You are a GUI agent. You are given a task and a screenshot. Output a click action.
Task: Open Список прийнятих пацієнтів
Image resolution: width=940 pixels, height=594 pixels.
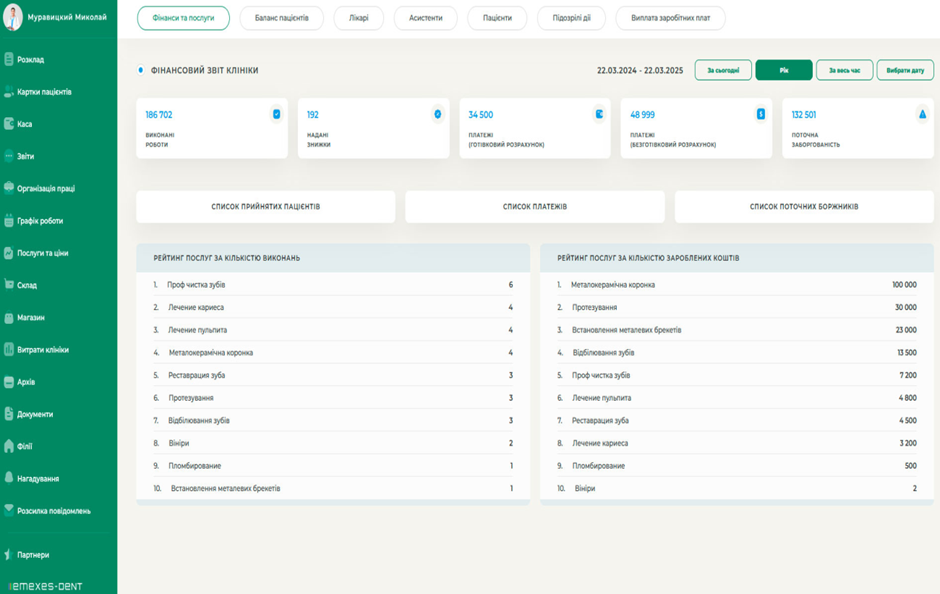[266, 207]
